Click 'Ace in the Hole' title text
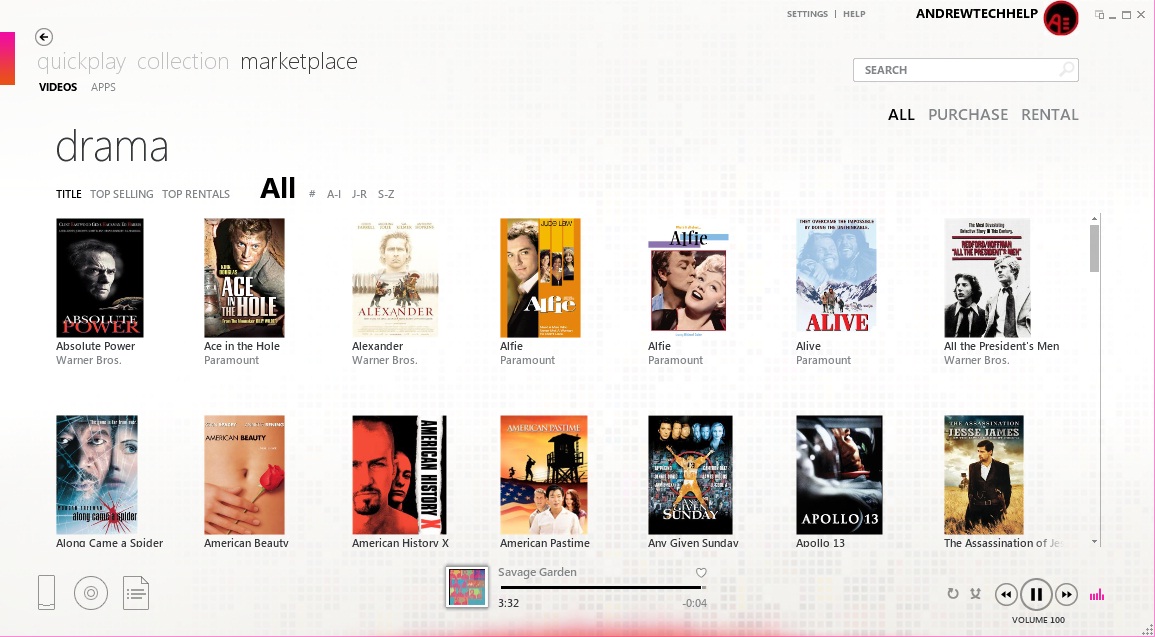The width and height of the screenshot is (1155, 637). point(242,346)
